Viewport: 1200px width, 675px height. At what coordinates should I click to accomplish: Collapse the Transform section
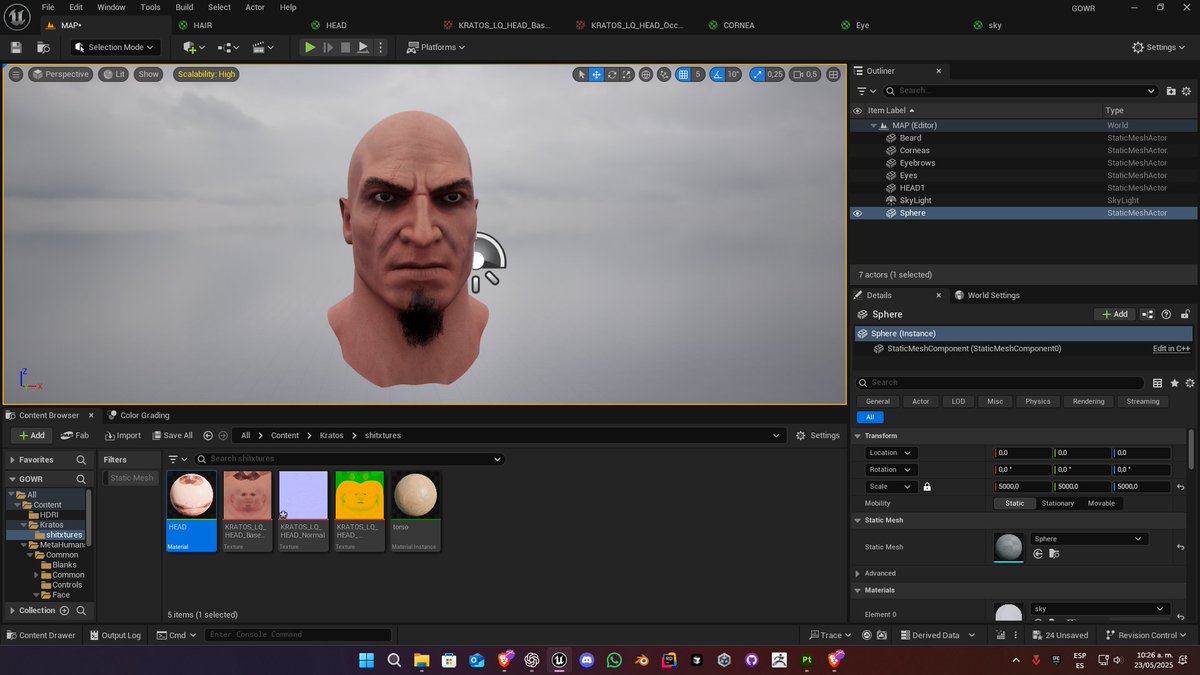(x=857, y=436)
